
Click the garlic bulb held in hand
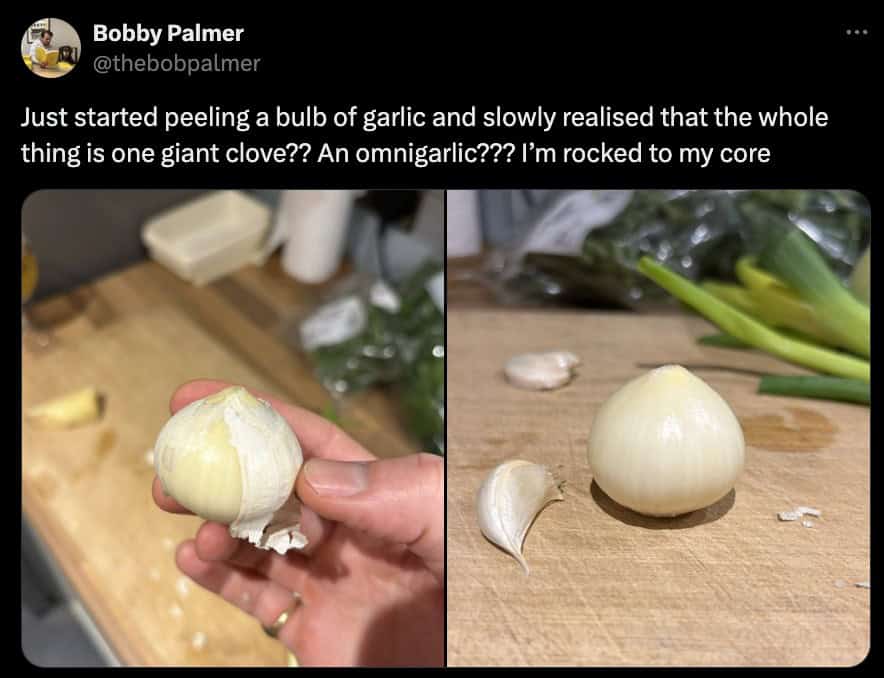[x=228, y=457]
